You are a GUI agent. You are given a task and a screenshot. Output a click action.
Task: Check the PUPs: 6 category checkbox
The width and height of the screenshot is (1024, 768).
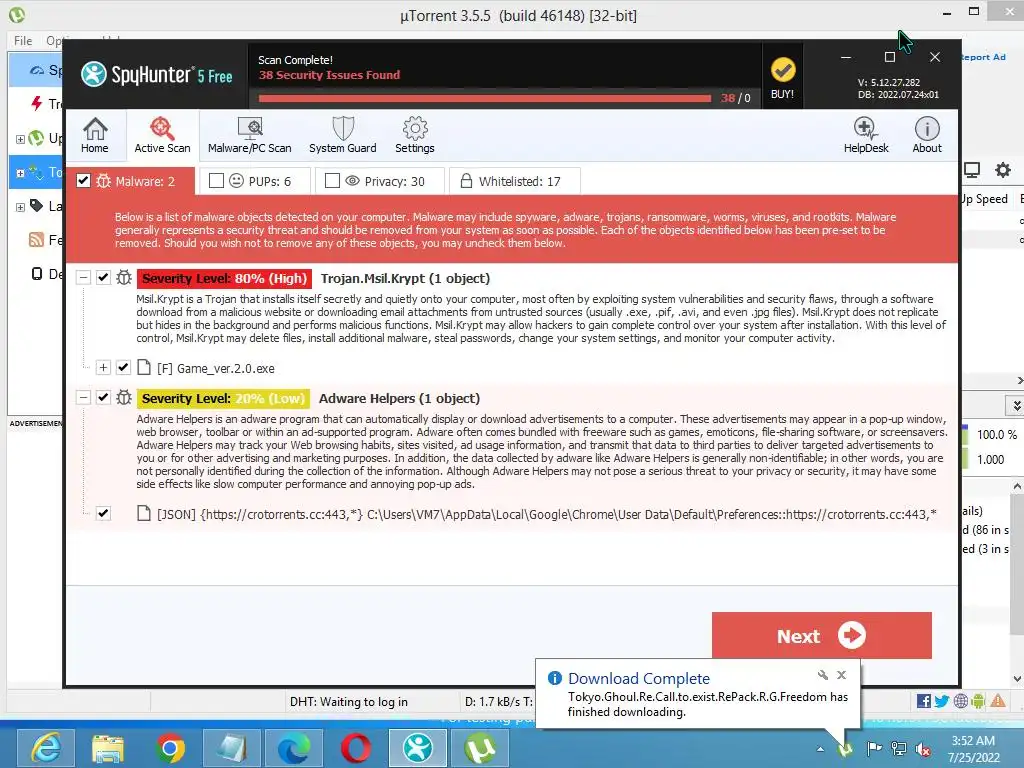216,180
